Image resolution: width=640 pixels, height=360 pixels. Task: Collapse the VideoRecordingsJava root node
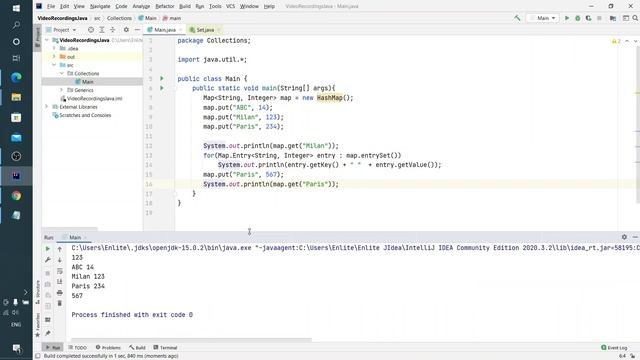(x=47, y=40)
